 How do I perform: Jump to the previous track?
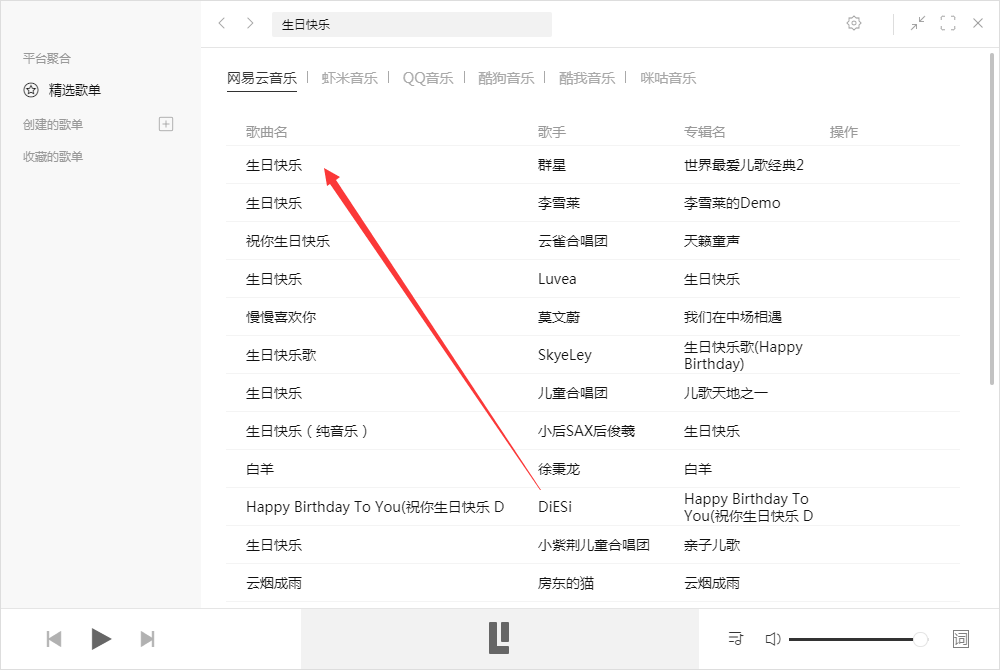tap(54, 638)
